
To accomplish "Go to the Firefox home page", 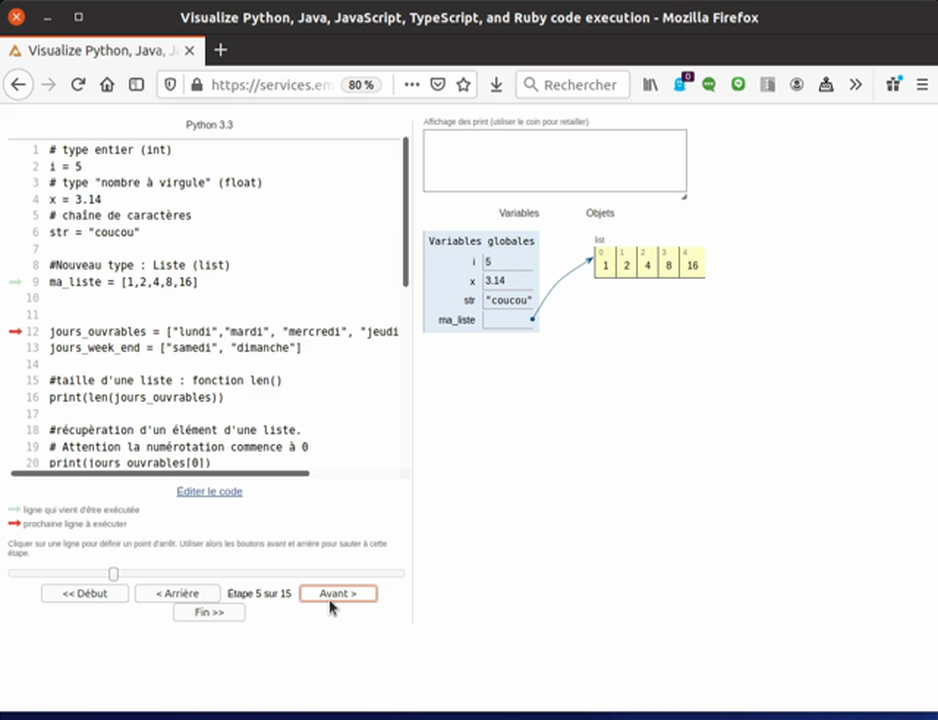I will click(107, 85).
